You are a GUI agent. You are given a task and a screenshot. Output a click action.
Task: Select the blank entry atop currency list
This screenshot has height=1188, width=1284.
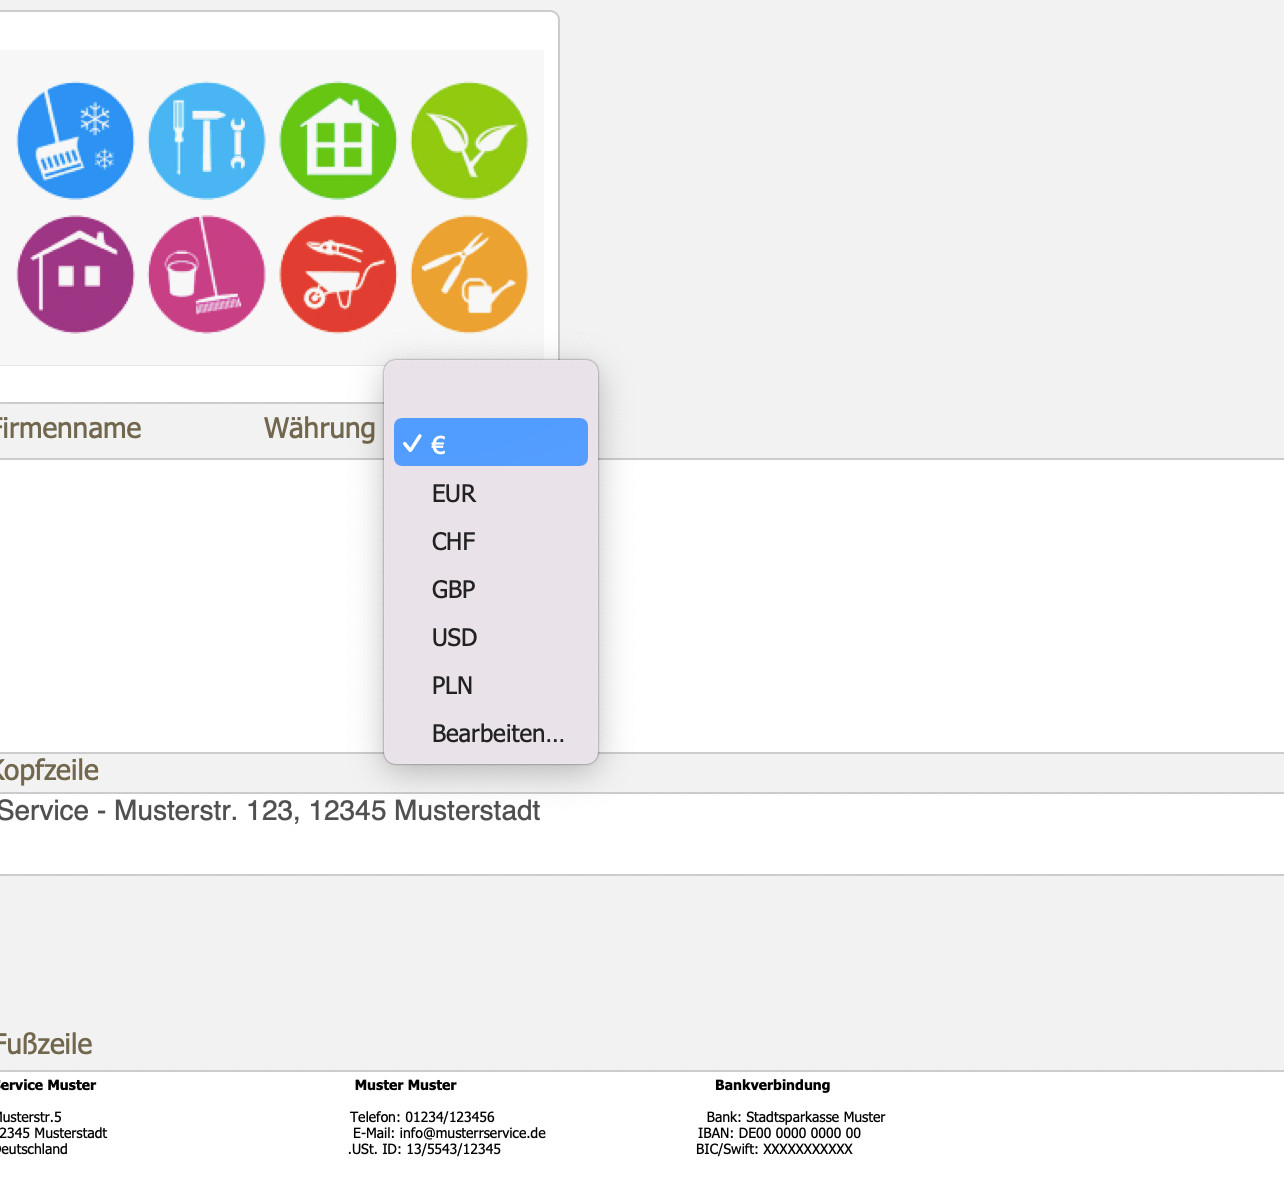[x=491, y=394]
